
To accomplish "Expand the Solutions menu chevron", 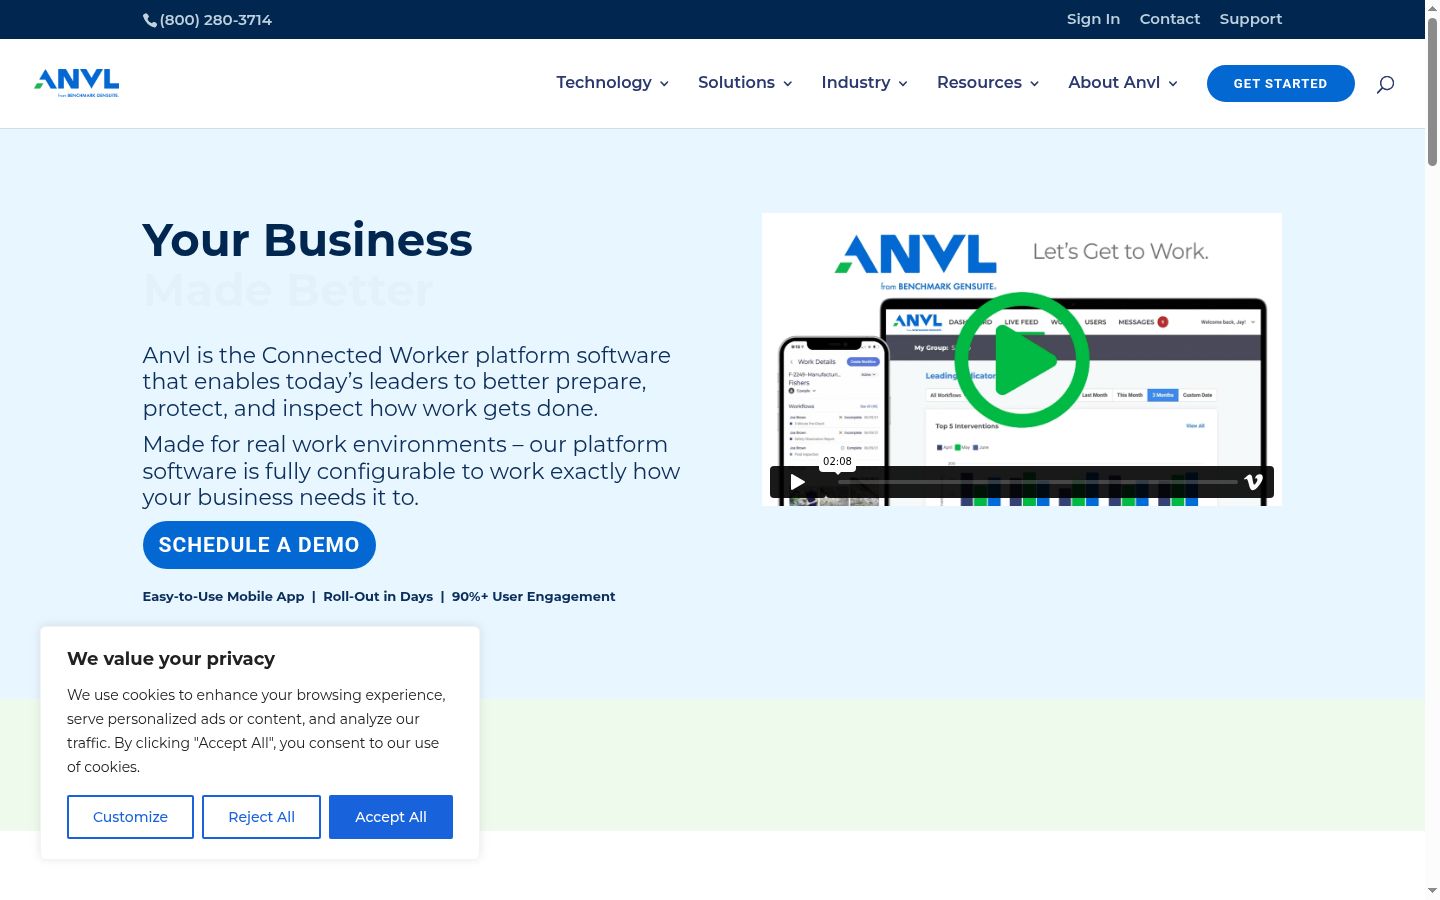I will [788, 84].
